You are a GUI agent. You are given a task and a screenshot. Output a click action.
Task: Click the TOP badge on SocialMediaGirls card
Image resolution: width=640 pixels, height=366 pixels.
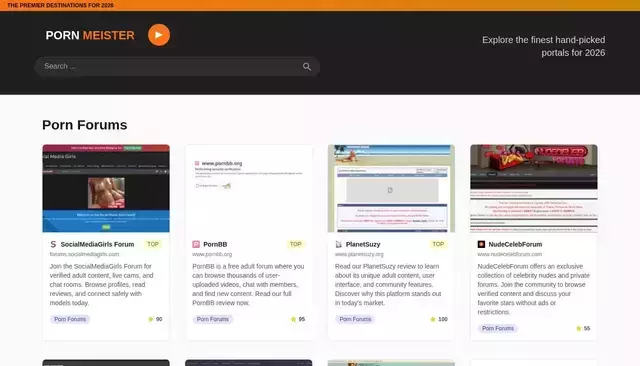pyautogui.click(x=153, y=244)
